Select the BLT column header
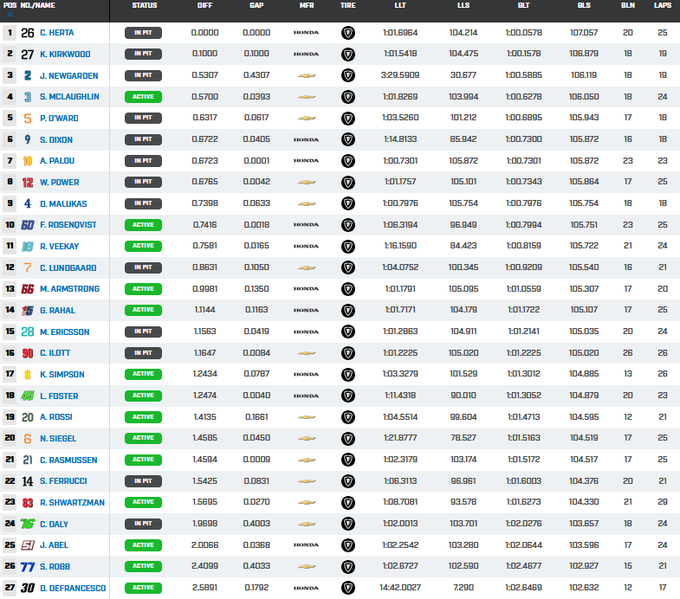This screenshot has width=680, height=599. [x=523, y=5]
